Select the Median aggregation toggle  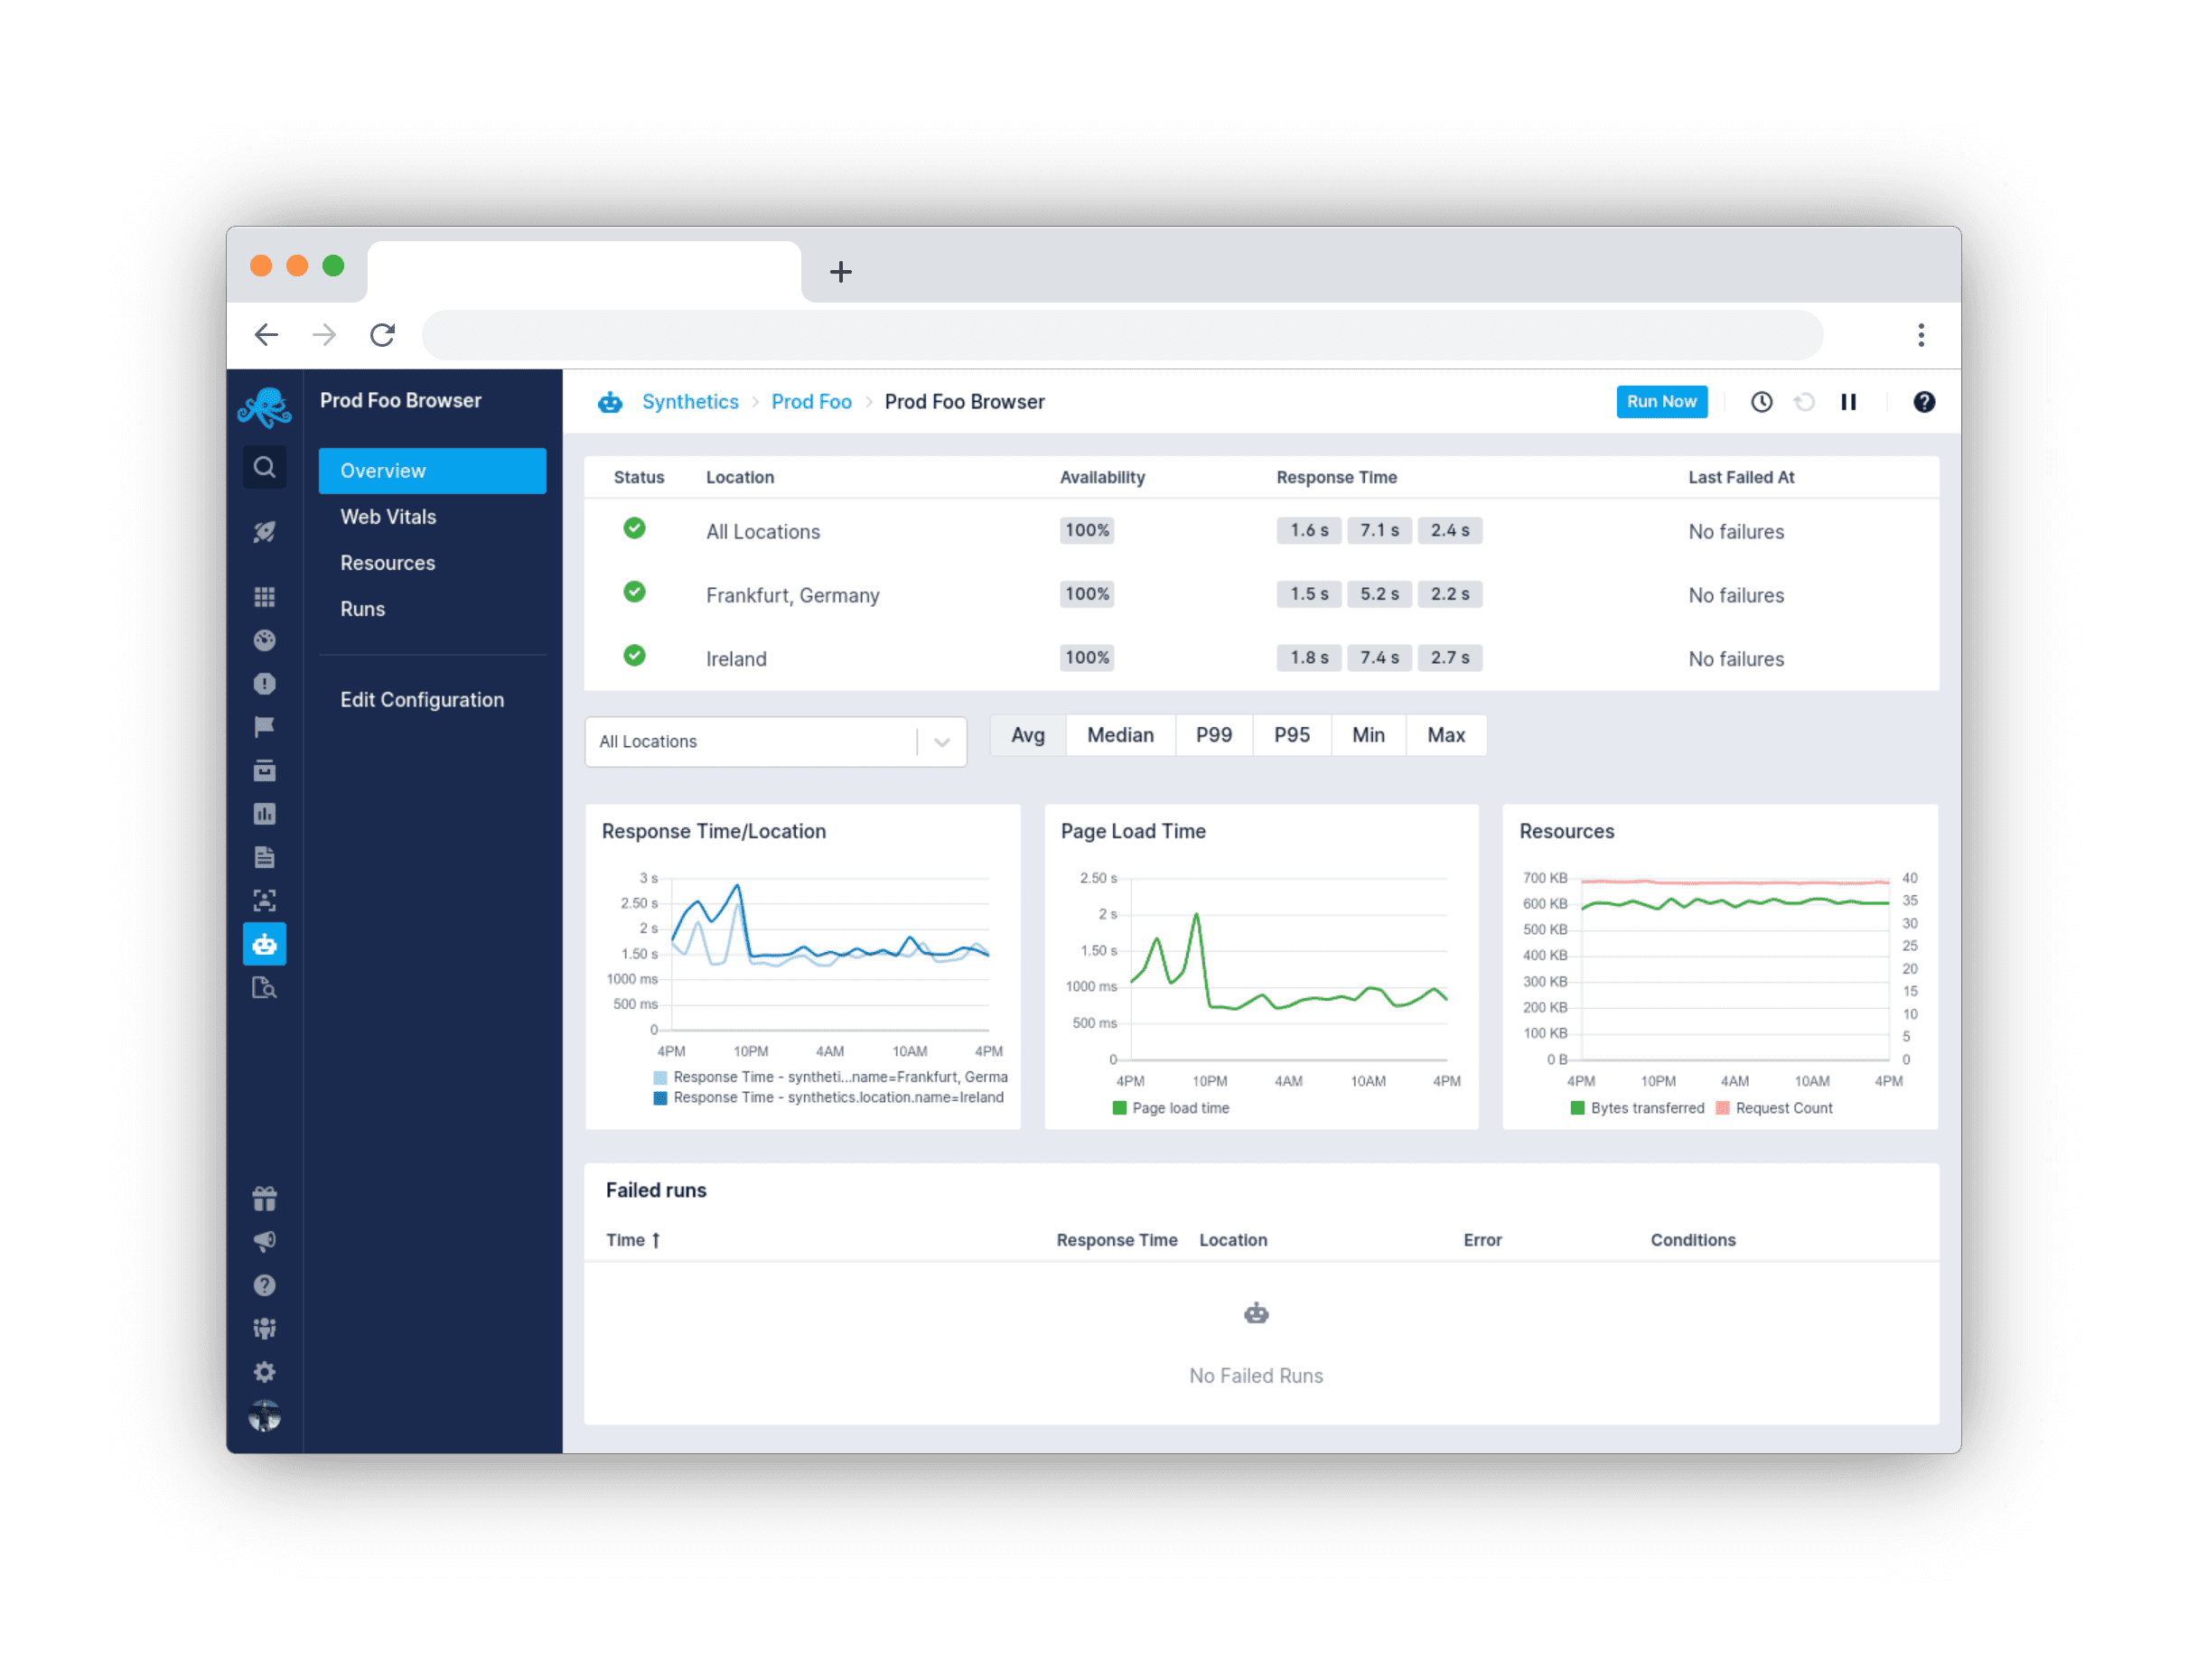(x=1120, y=735)
